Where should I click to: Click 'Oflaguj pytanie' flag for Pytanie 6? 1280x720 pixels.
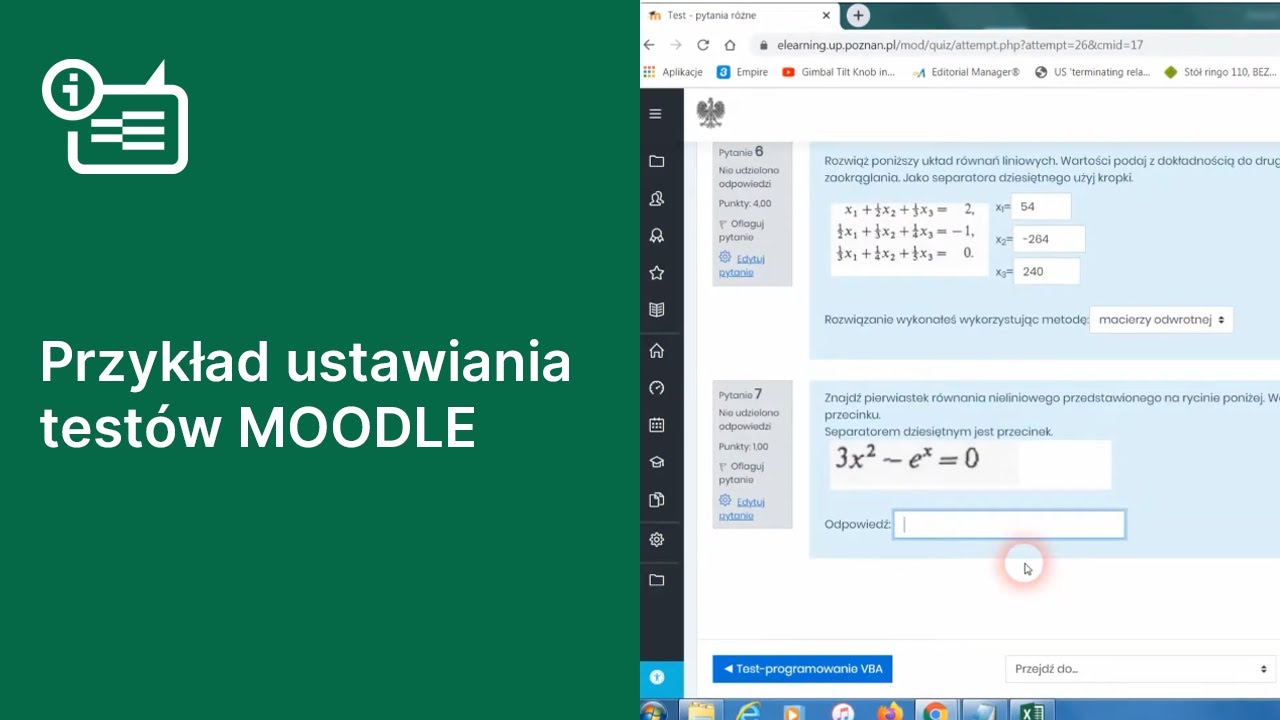[x=741, y=230]
